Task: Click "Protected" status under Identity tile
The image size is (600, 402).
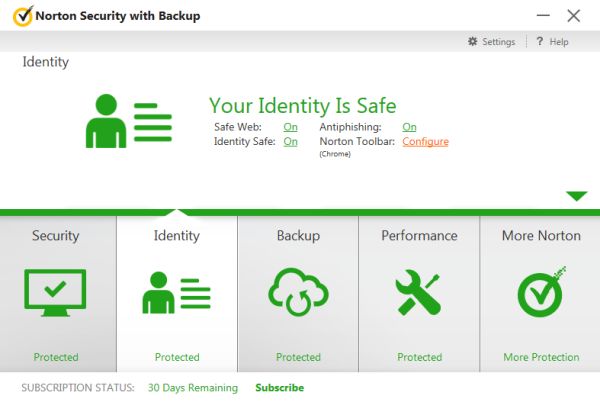Action: (177, 357)
